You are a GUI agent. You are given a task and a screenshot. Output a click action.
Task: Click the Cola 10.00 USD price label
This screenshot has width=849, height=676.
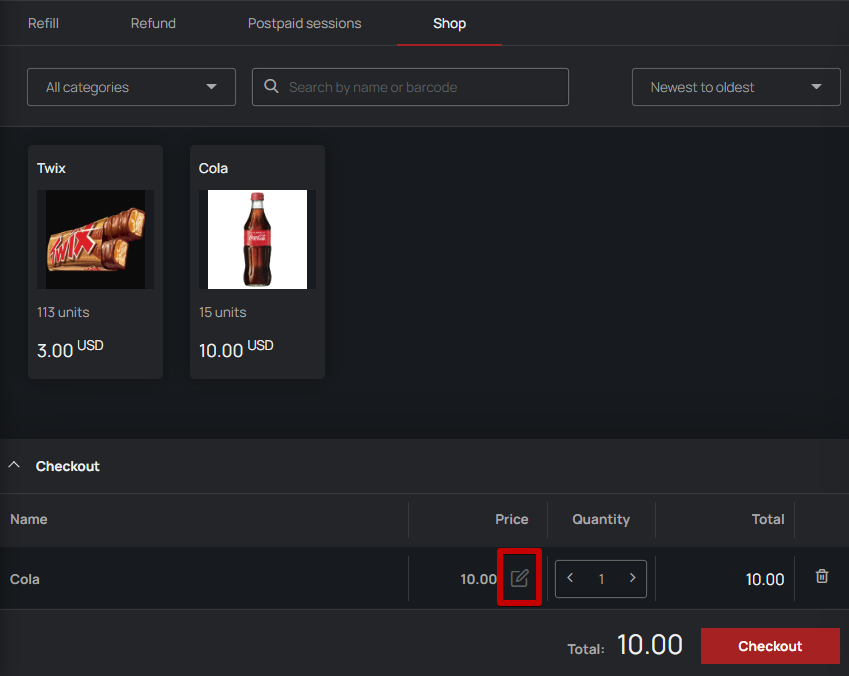236,349
